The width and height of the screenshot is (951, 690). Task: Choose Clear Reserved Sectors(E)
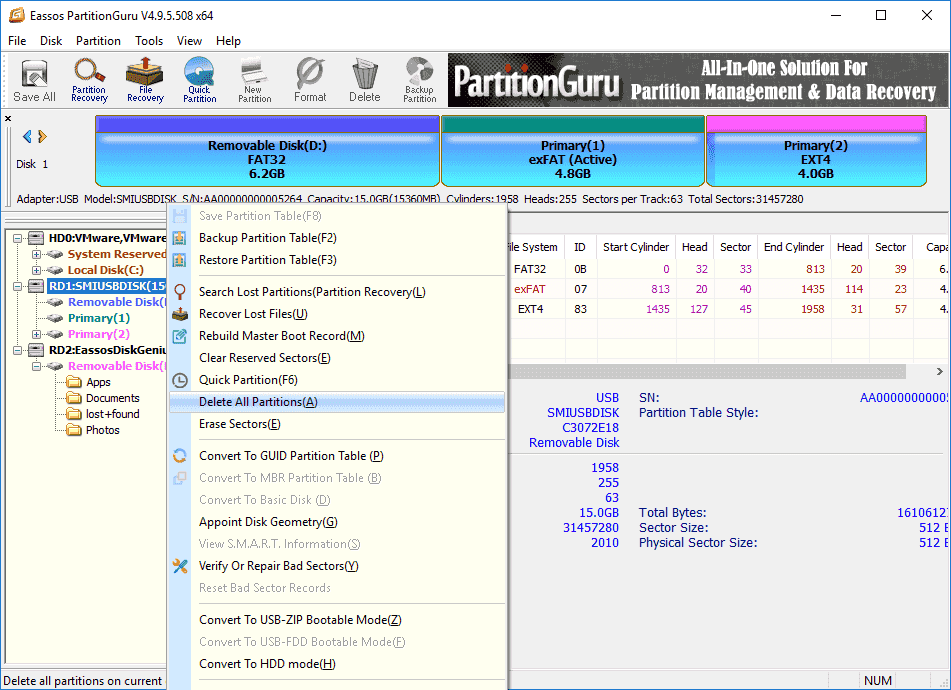pyautogui.click(x=337, y=358)
